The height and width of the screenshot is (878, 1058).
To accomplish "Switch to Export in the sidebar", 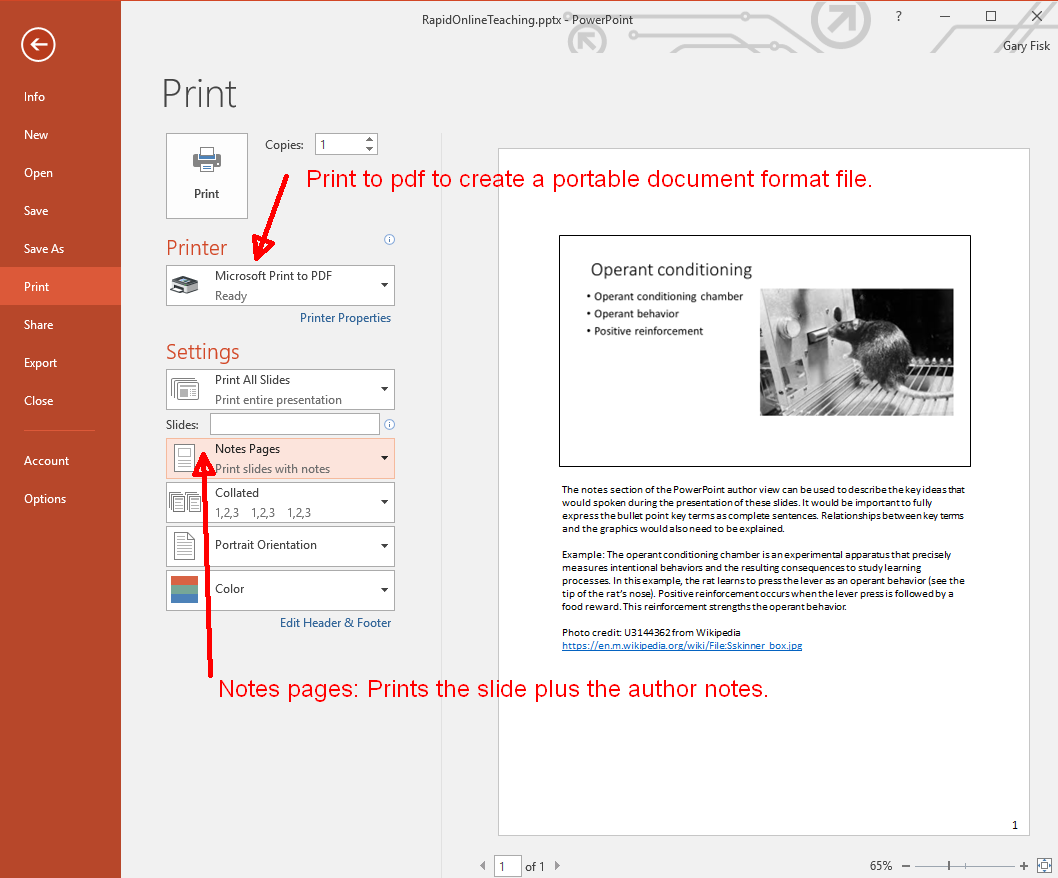I will coord(38,362).
